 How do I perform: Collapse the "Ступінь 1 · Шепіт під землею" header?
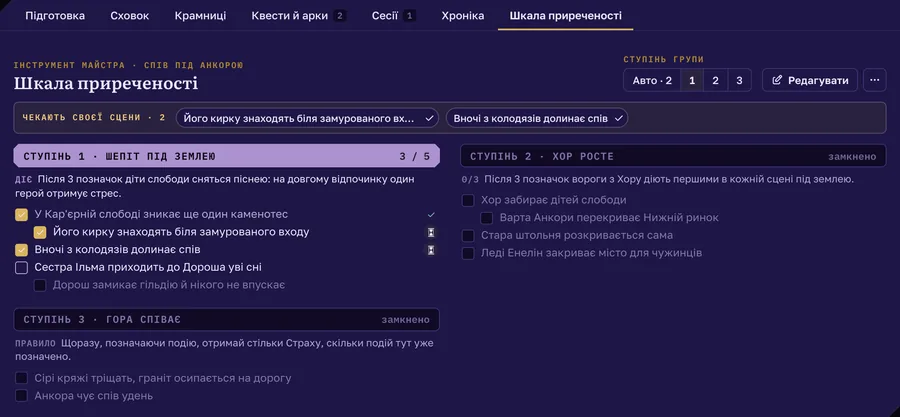[227, 156]
